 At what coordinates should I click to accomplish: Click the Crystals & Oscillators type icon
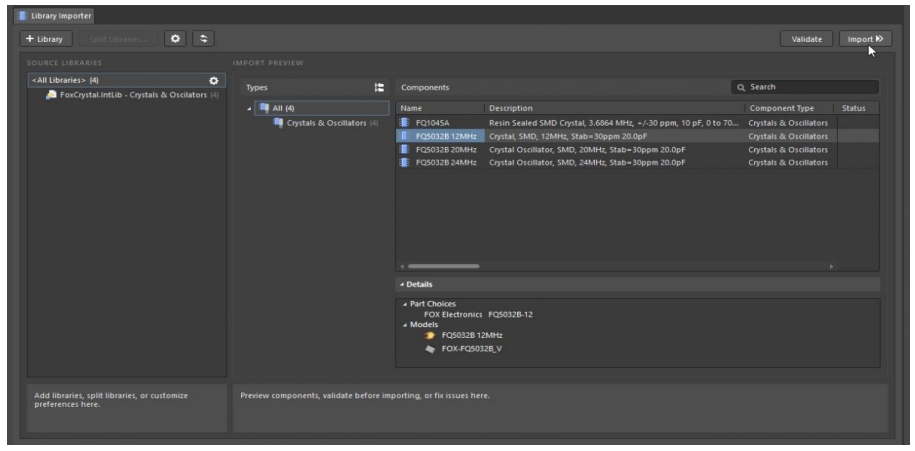(278, 123)
